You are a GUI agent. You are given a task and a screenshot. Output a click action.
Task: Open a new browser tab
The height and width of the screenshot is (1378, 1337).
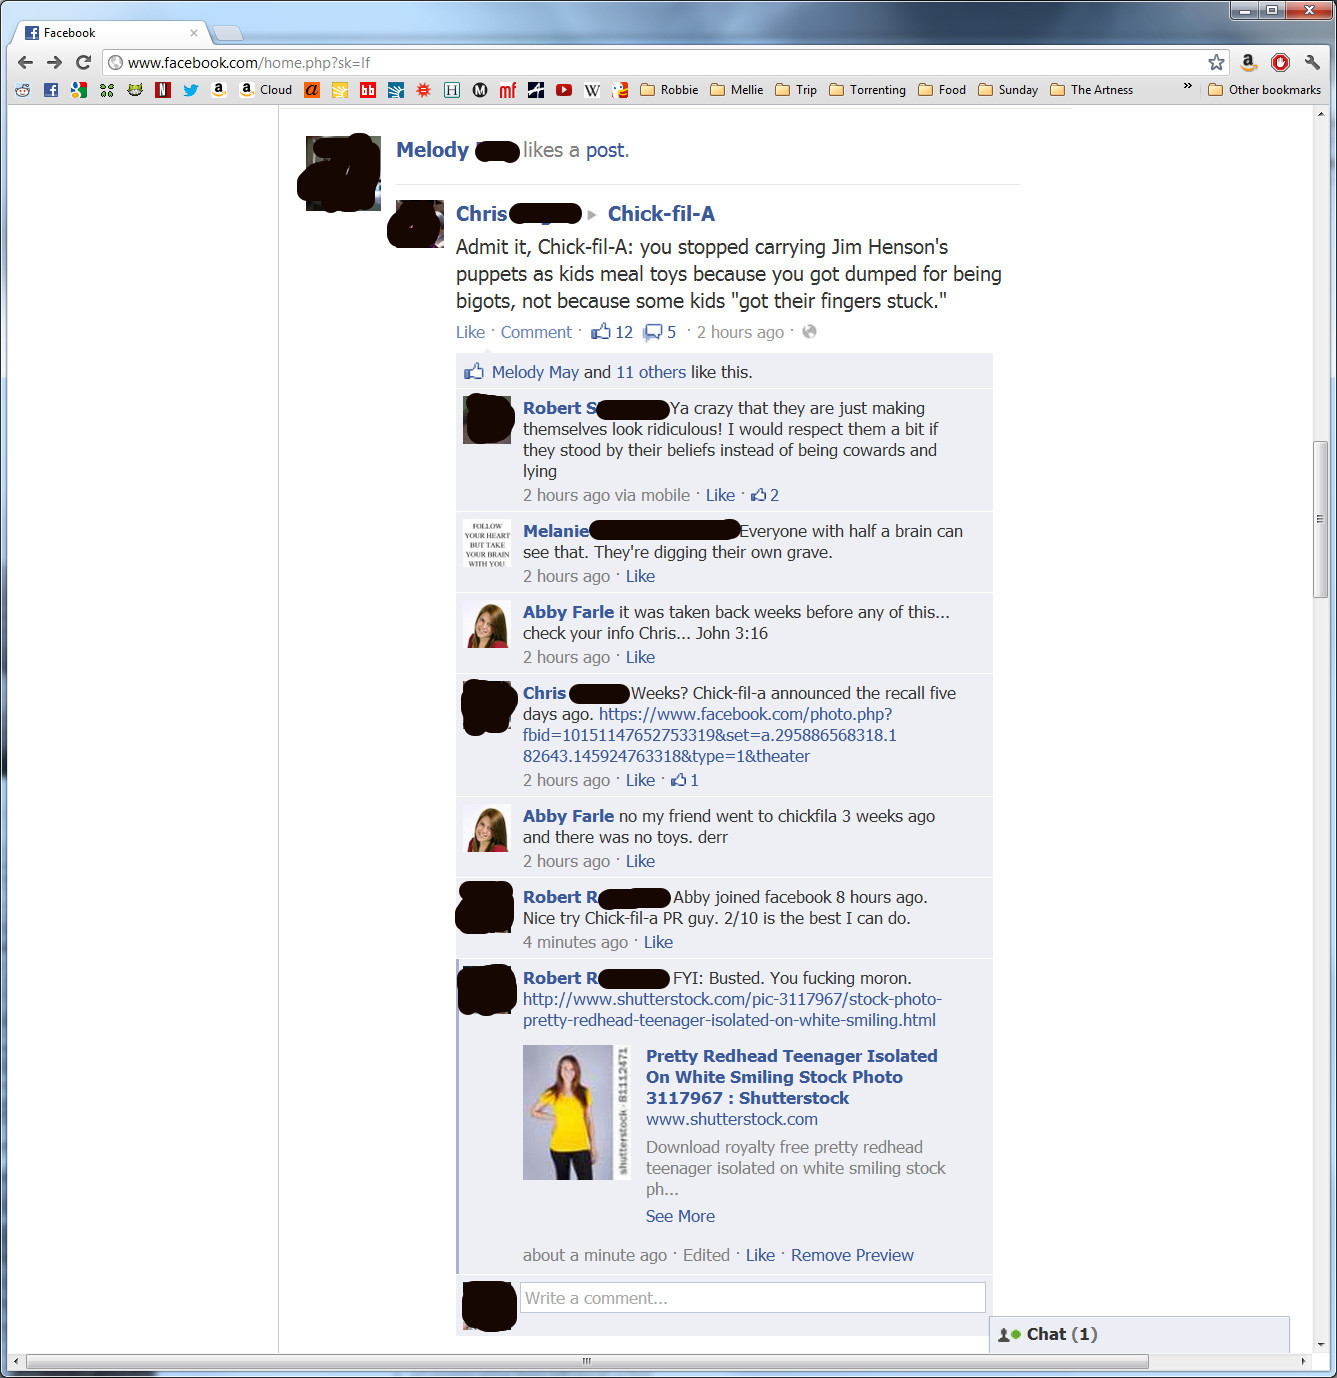click(228, 33)
